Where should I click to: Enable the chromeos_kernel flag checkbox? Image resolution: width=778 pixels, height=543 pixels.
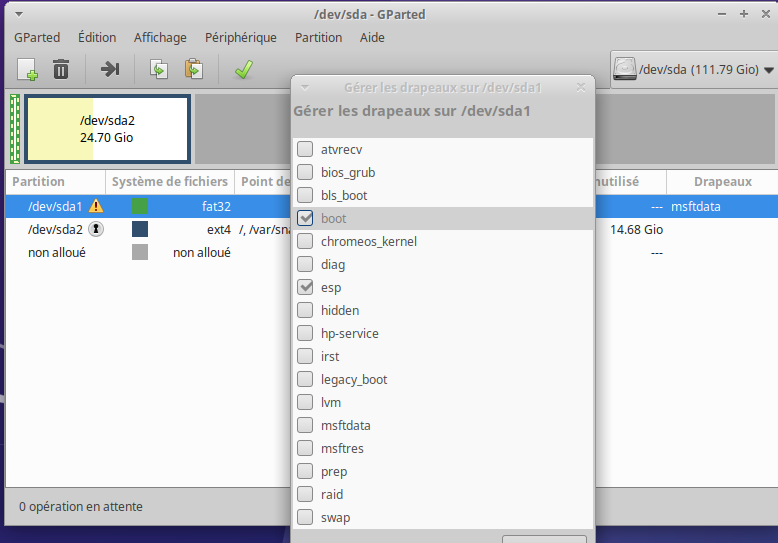(x=305, y=241)
